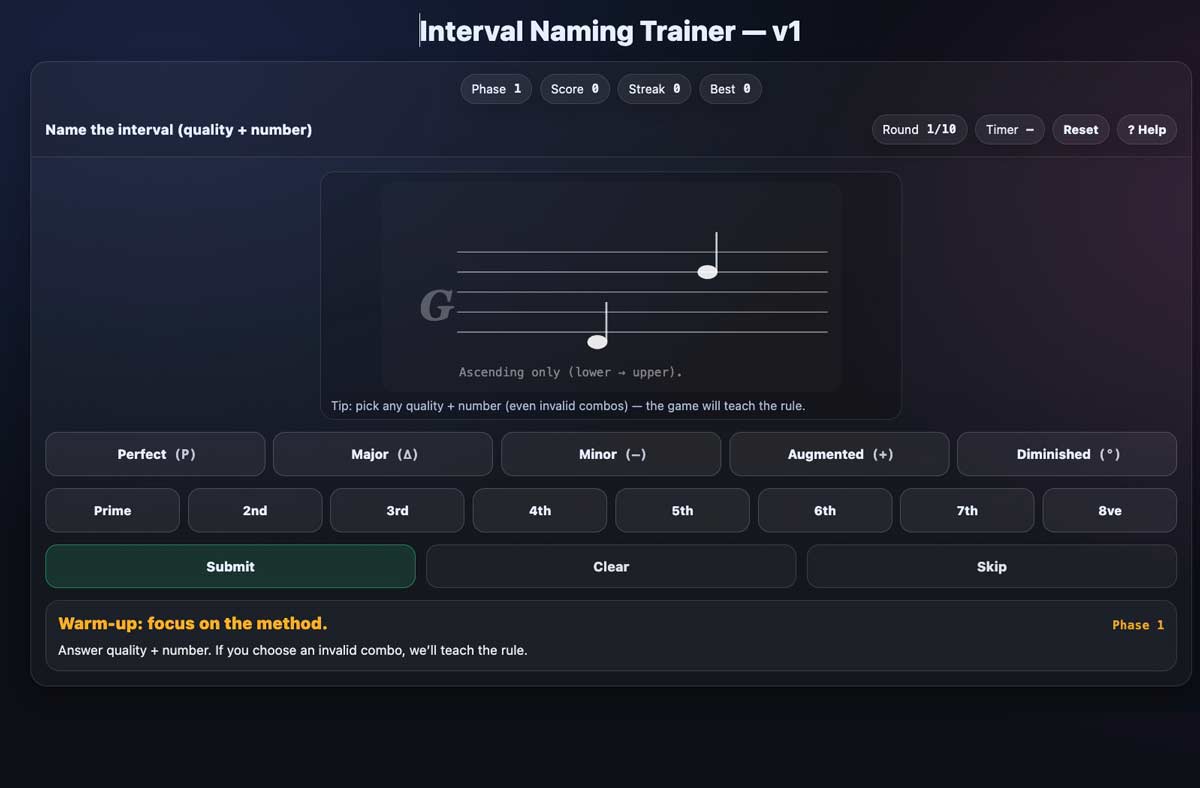Pick the Augmented (+) quality
The height and width of the screenshot is (788, 1200).
click(839, 454)
